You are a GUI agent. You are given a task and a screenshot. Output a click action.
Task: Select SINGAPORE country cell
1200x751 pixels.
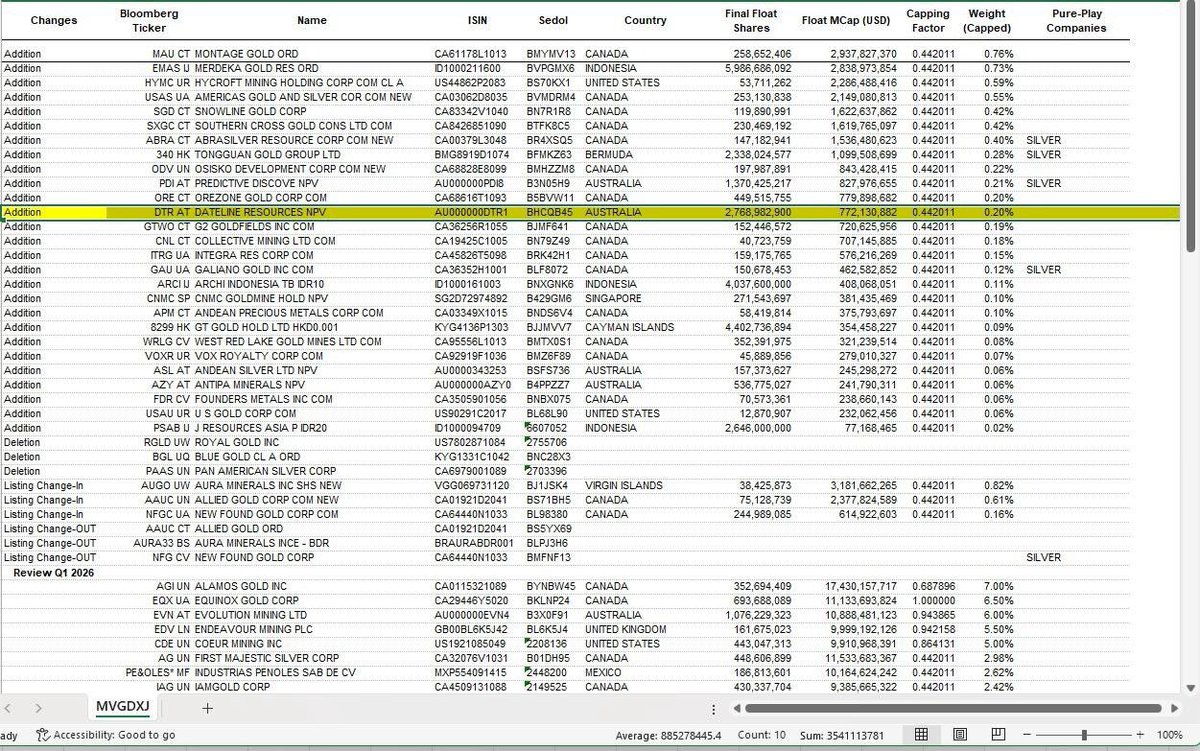click(x=614, y=298)
